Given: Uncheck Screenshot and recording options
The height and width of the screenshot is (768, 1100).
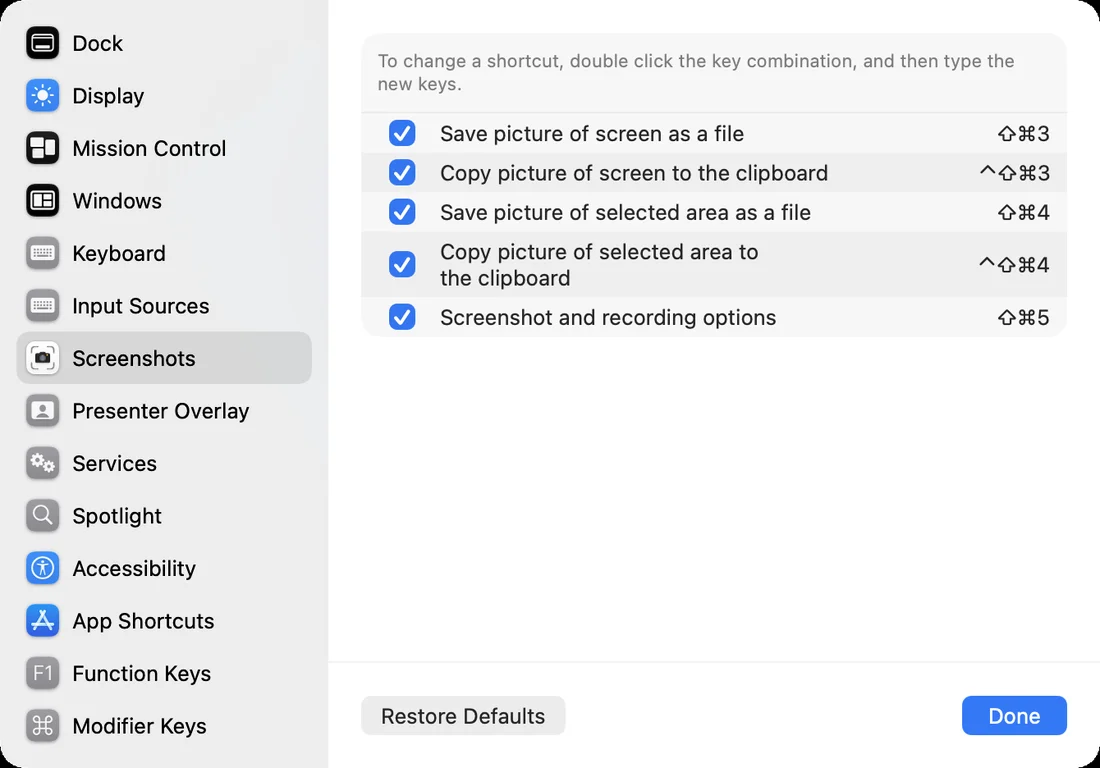Looking at the screenshot, I should point(402,317).
